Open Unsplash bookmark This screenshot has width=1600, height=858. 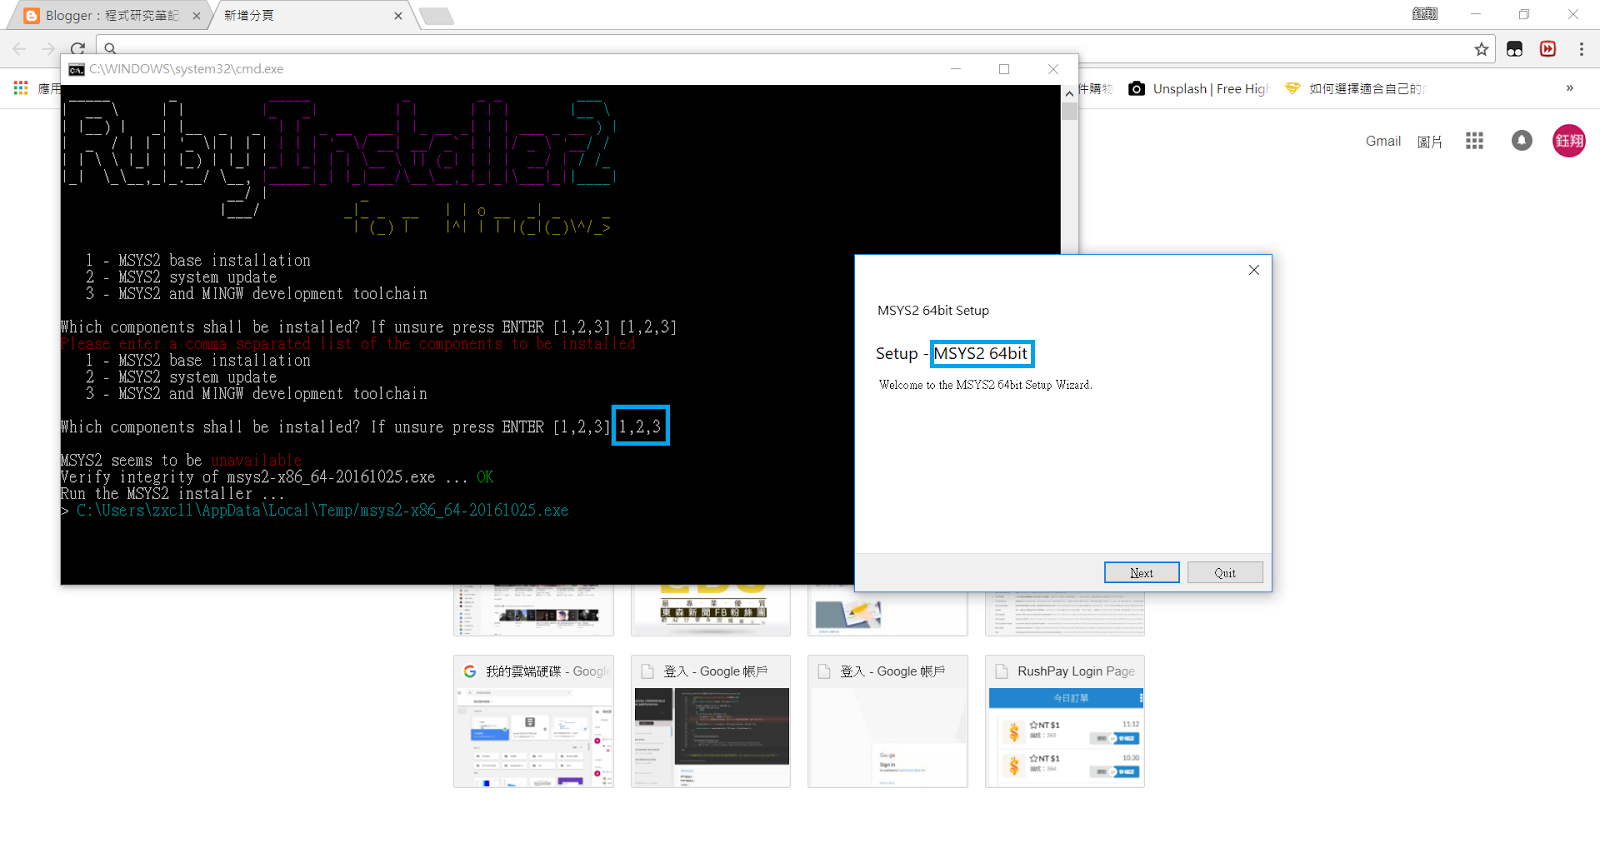click(1198, 88)
